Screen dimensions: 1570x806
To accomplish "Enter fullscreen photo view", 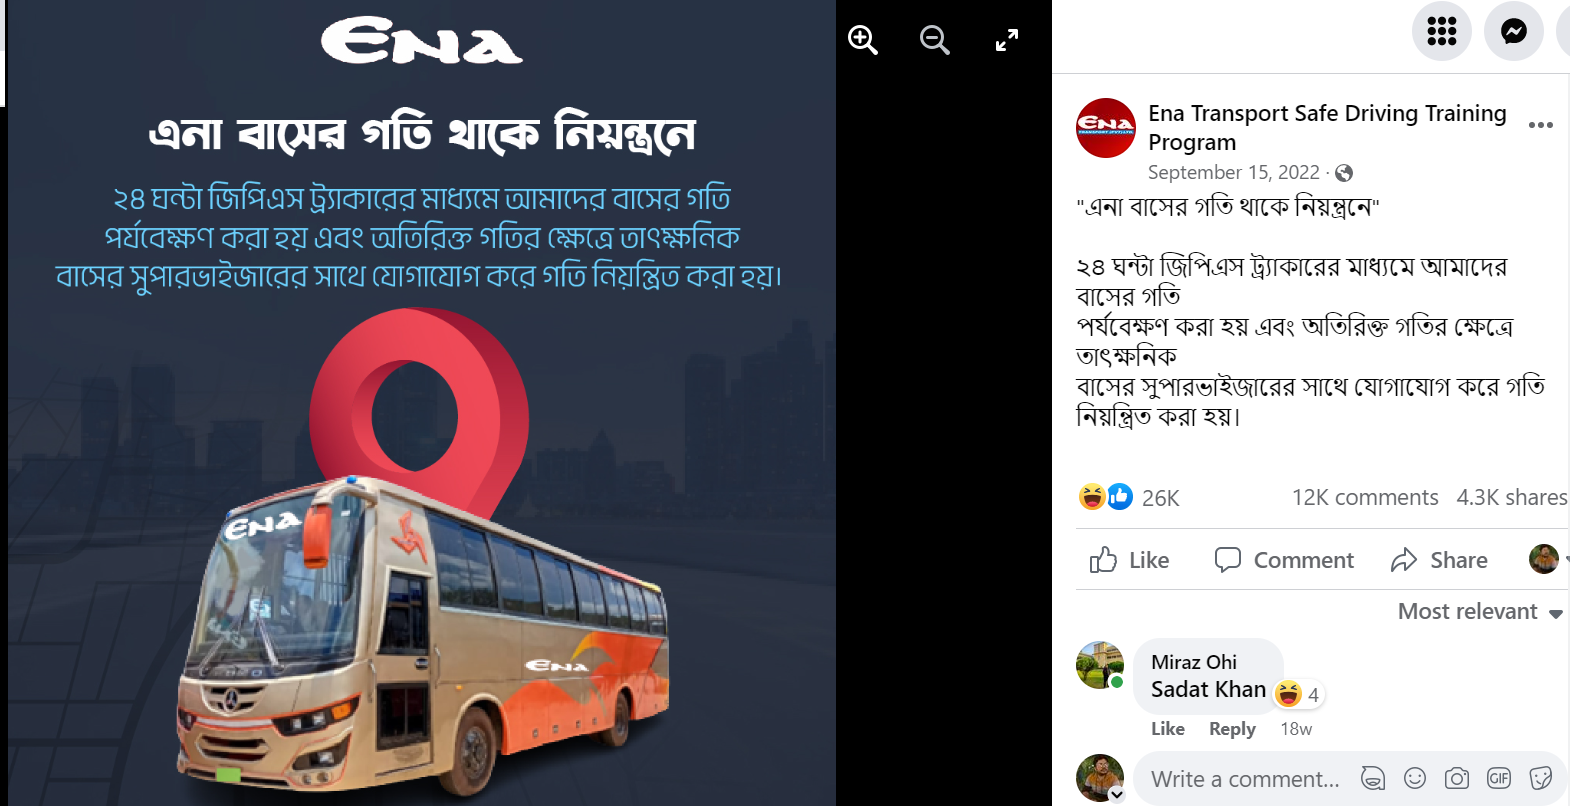I will (x=1007, y=40).
